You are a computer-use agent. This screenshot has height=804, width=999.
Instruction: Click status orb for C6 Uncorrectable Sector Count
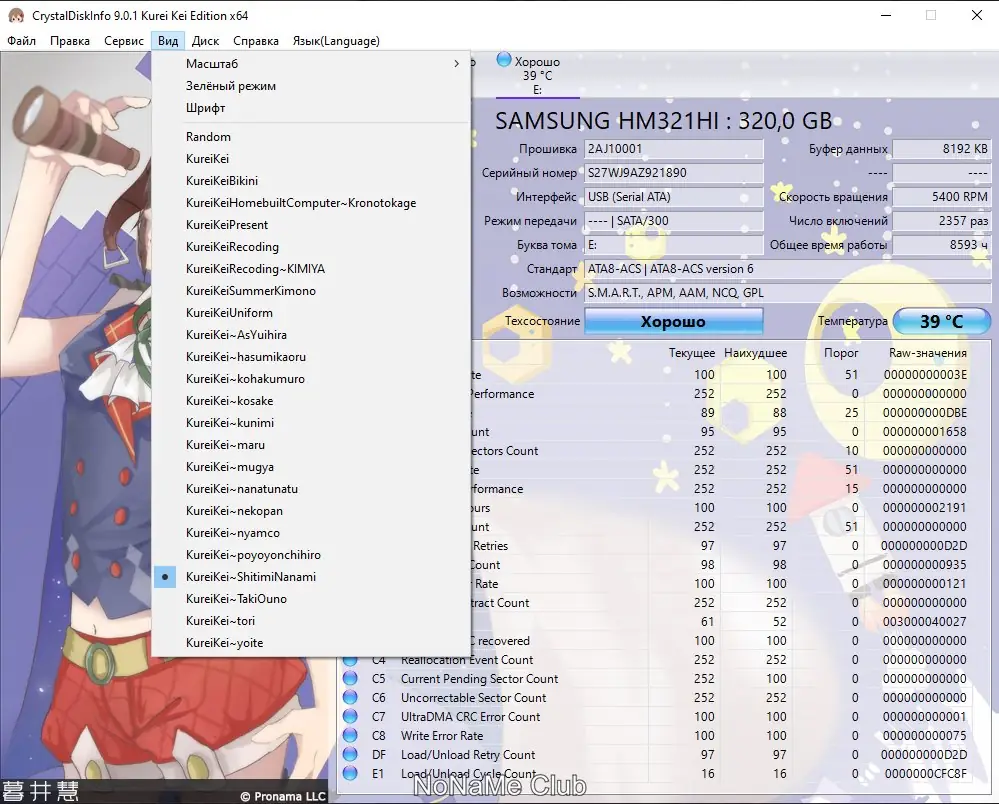(350, 698)
